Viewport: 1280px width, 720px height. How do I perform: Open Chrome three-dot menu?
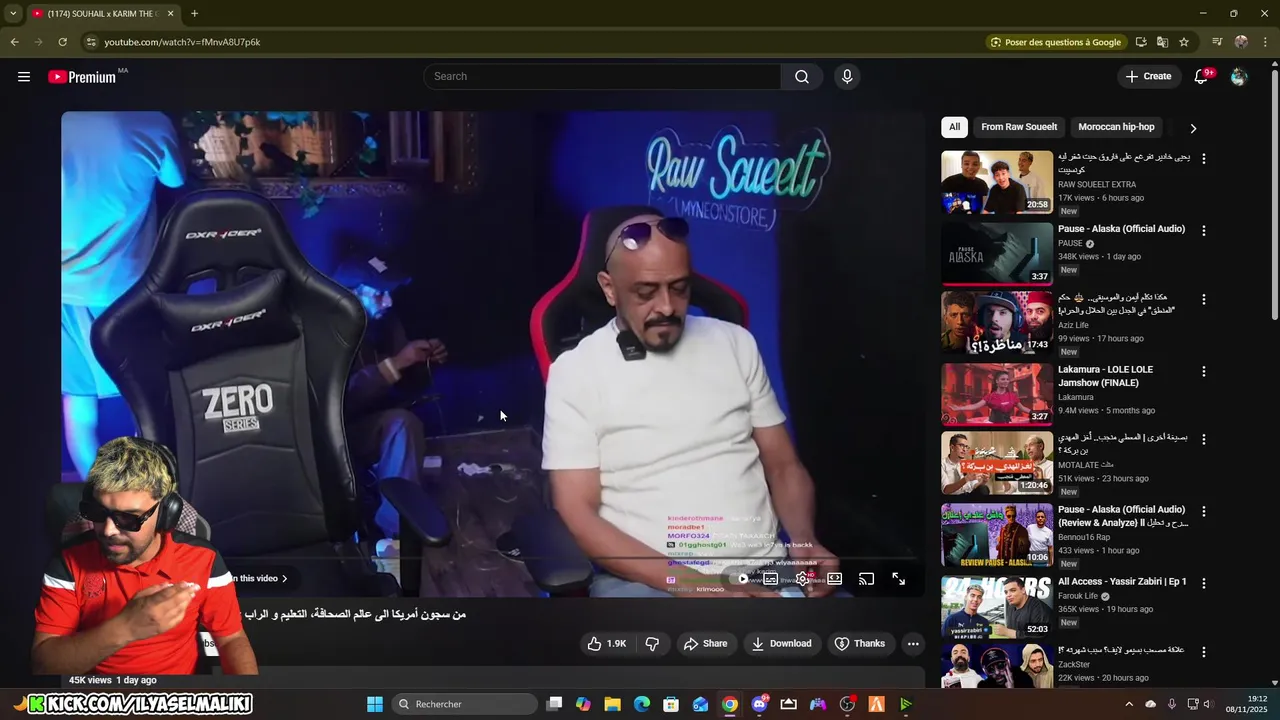pos(1265,42)
